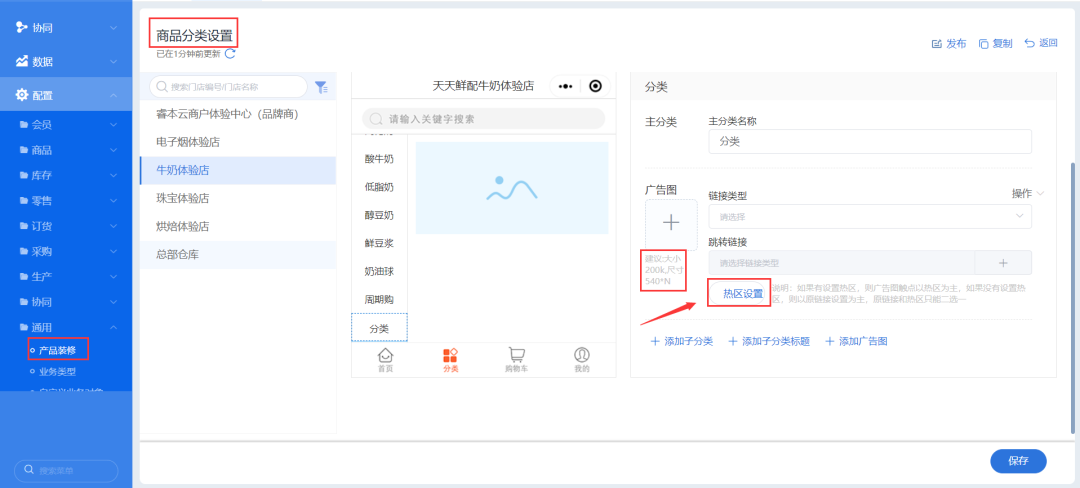Click 添加广告图 link

click(856, 341)
